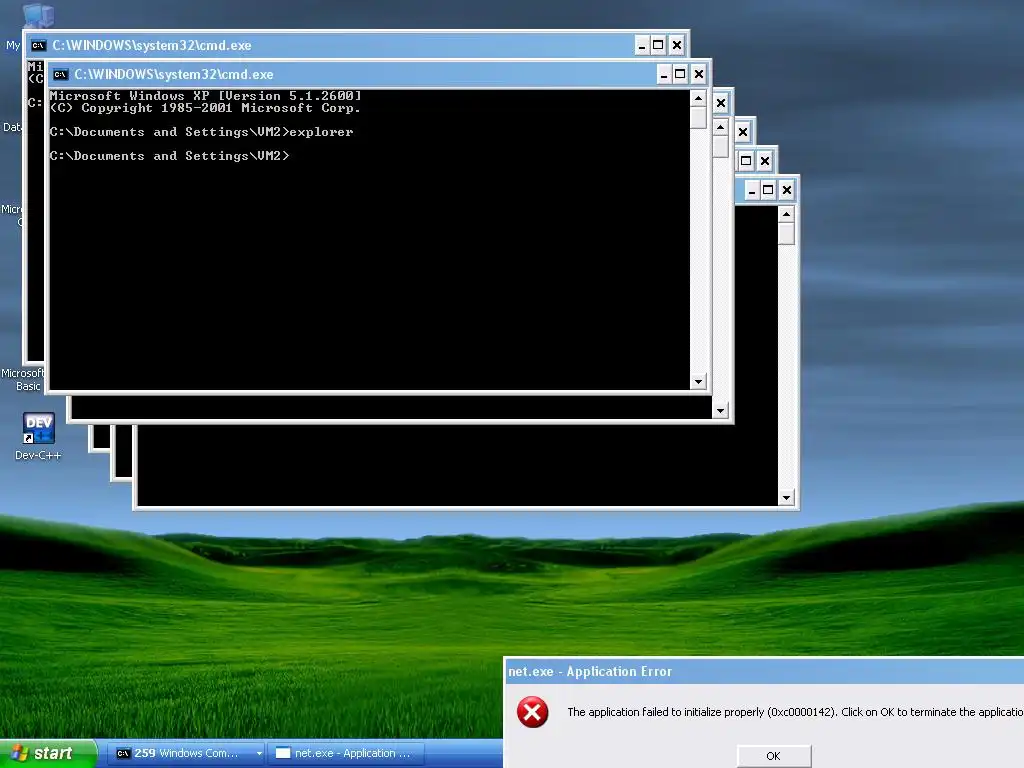Maximize the rear cmd.exe window
This screenshot has width=1024, height=768.
pyautogui.click(x=658, y=45)
